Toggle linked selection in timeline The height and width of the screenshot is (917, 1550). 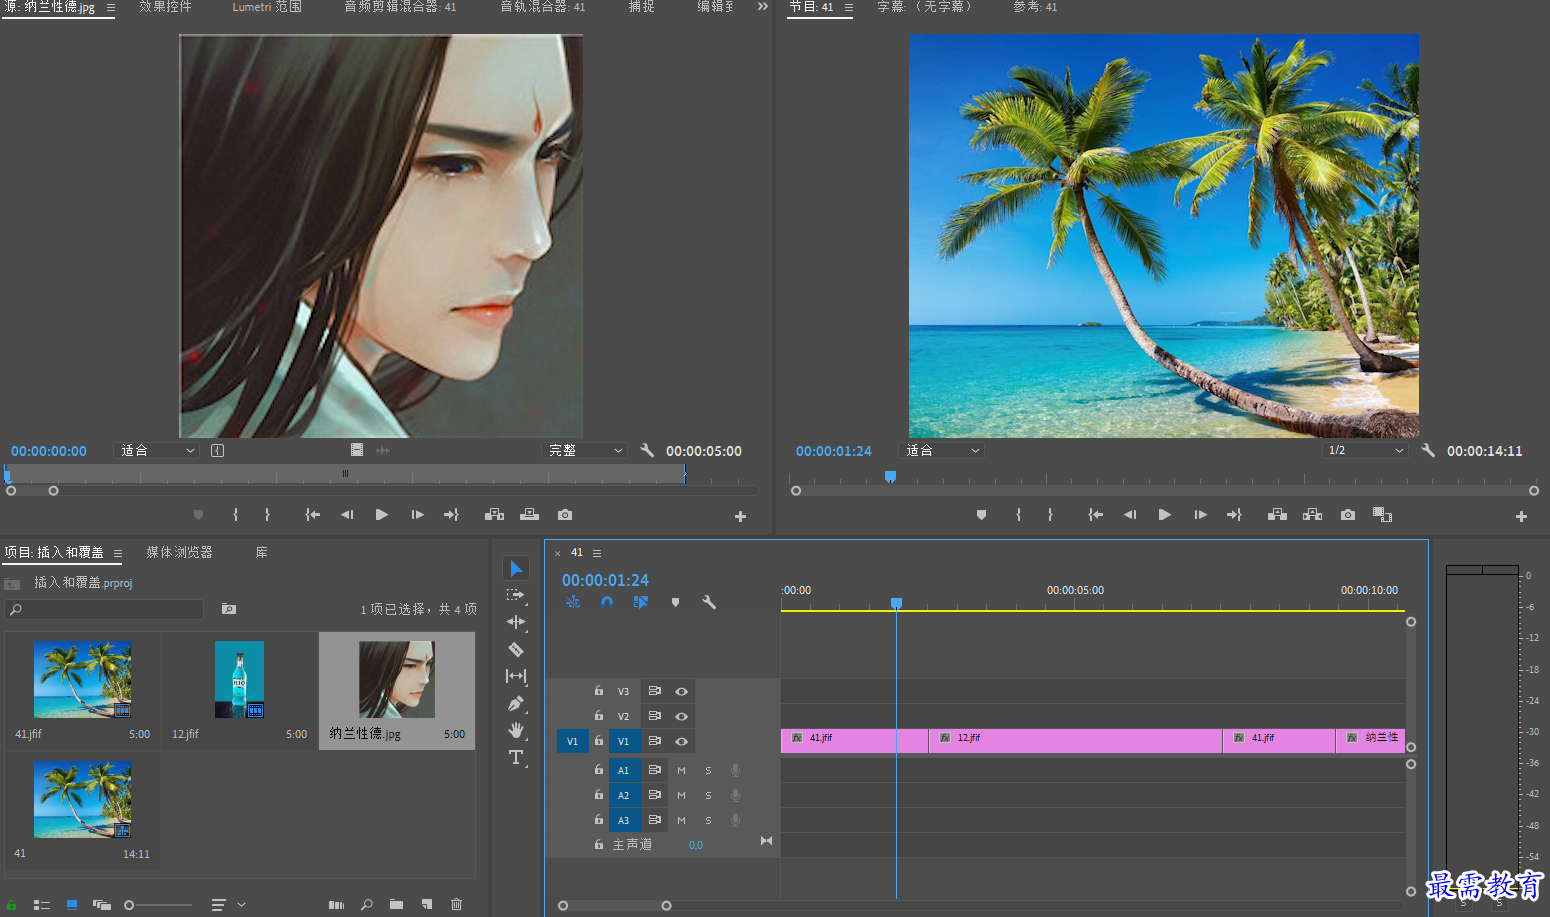tap(641, 602)
